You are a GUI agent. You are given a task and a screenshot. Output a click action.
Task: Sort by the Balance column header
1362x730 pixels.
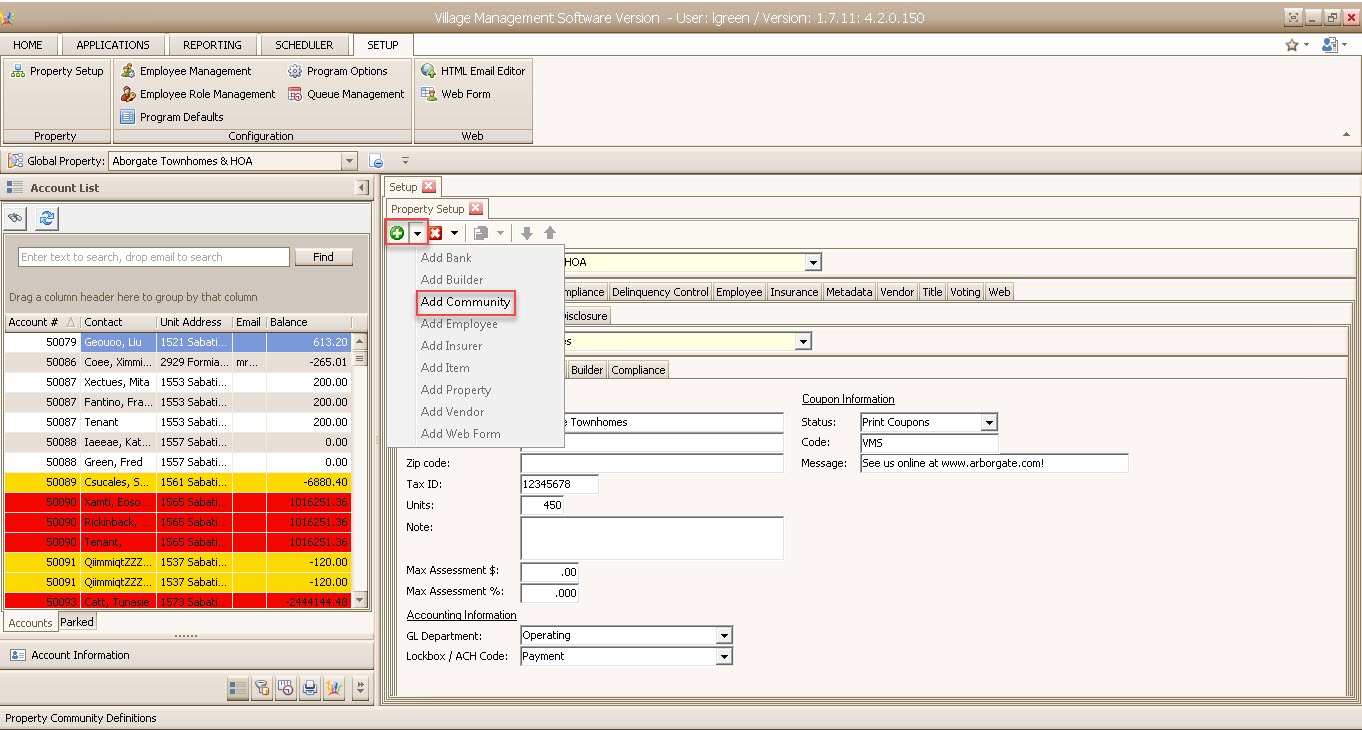[x=309, y=322]
